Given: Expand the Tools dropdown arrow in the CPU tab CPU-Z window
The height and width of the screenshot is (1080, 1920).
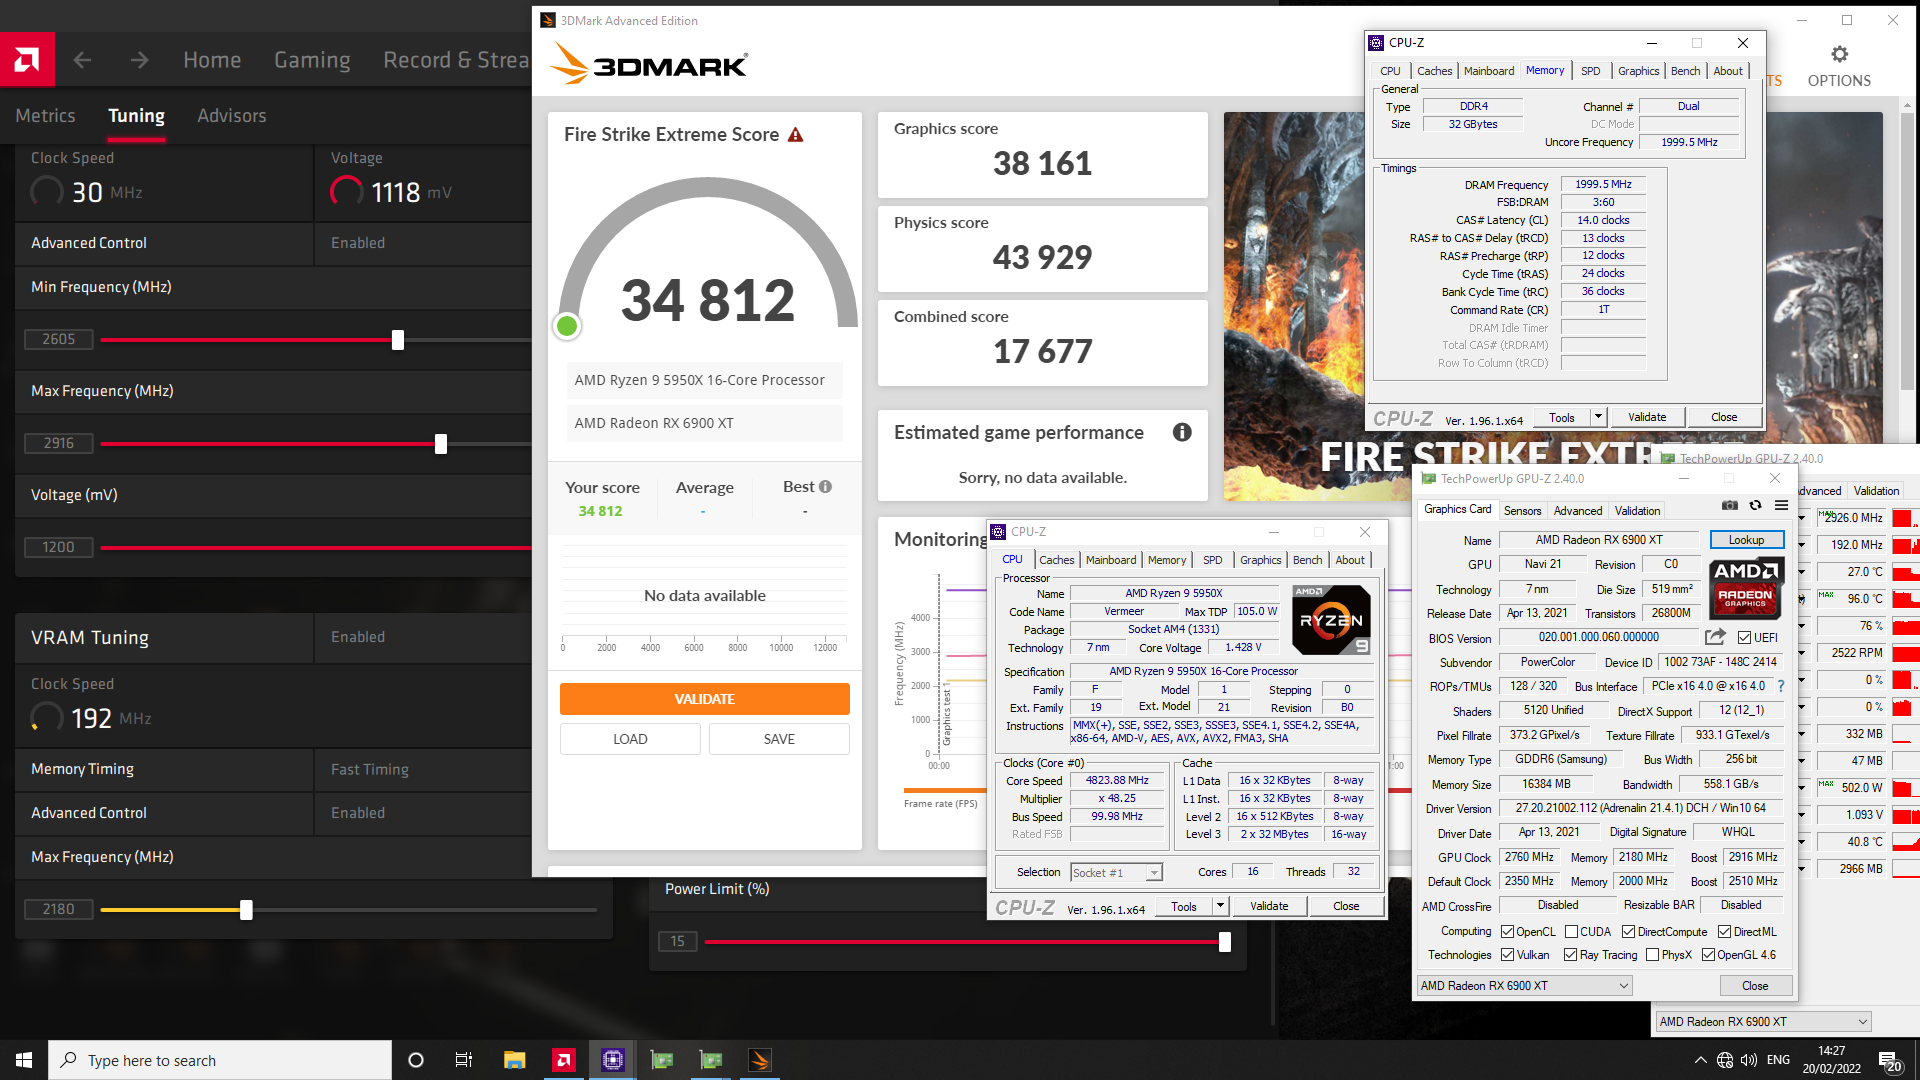Looking at the screenshot, I should 1220,906.
